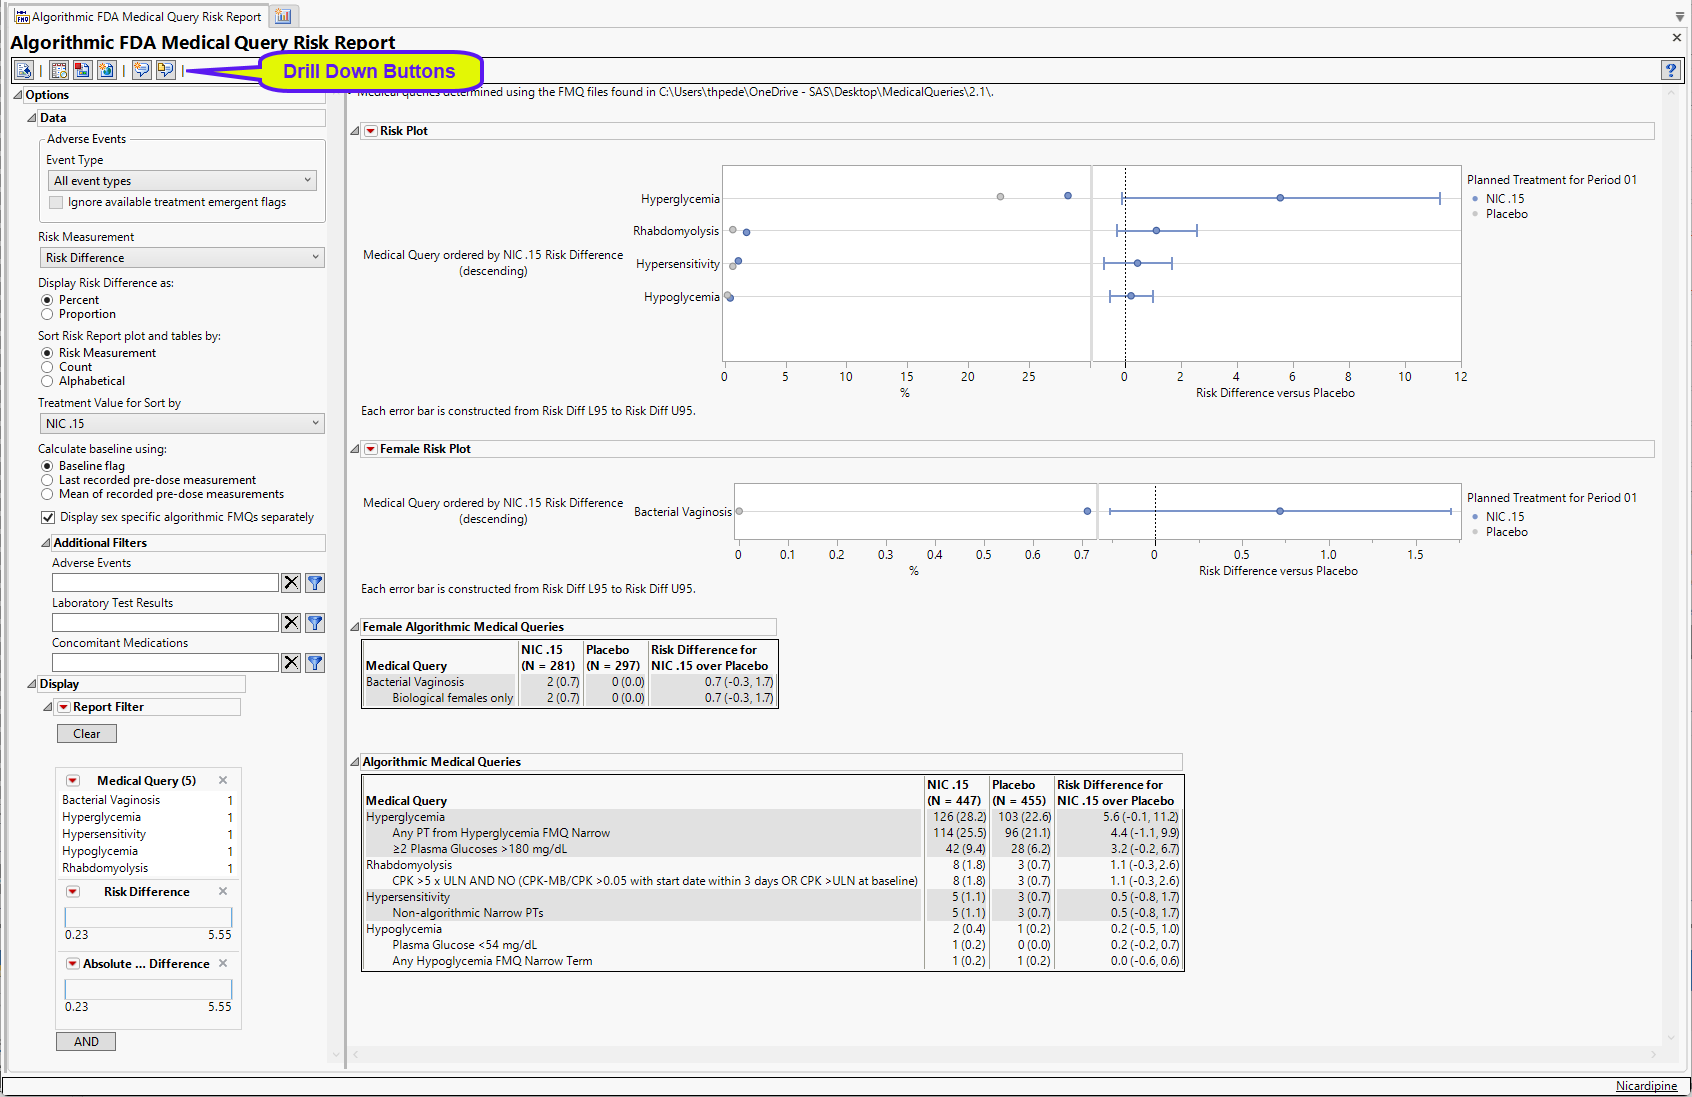The height and width of the screenshot is (1097, 1692).
Task: Select Hyperglycemia in Medical Query filter list
Action: [x=101, y=817]
